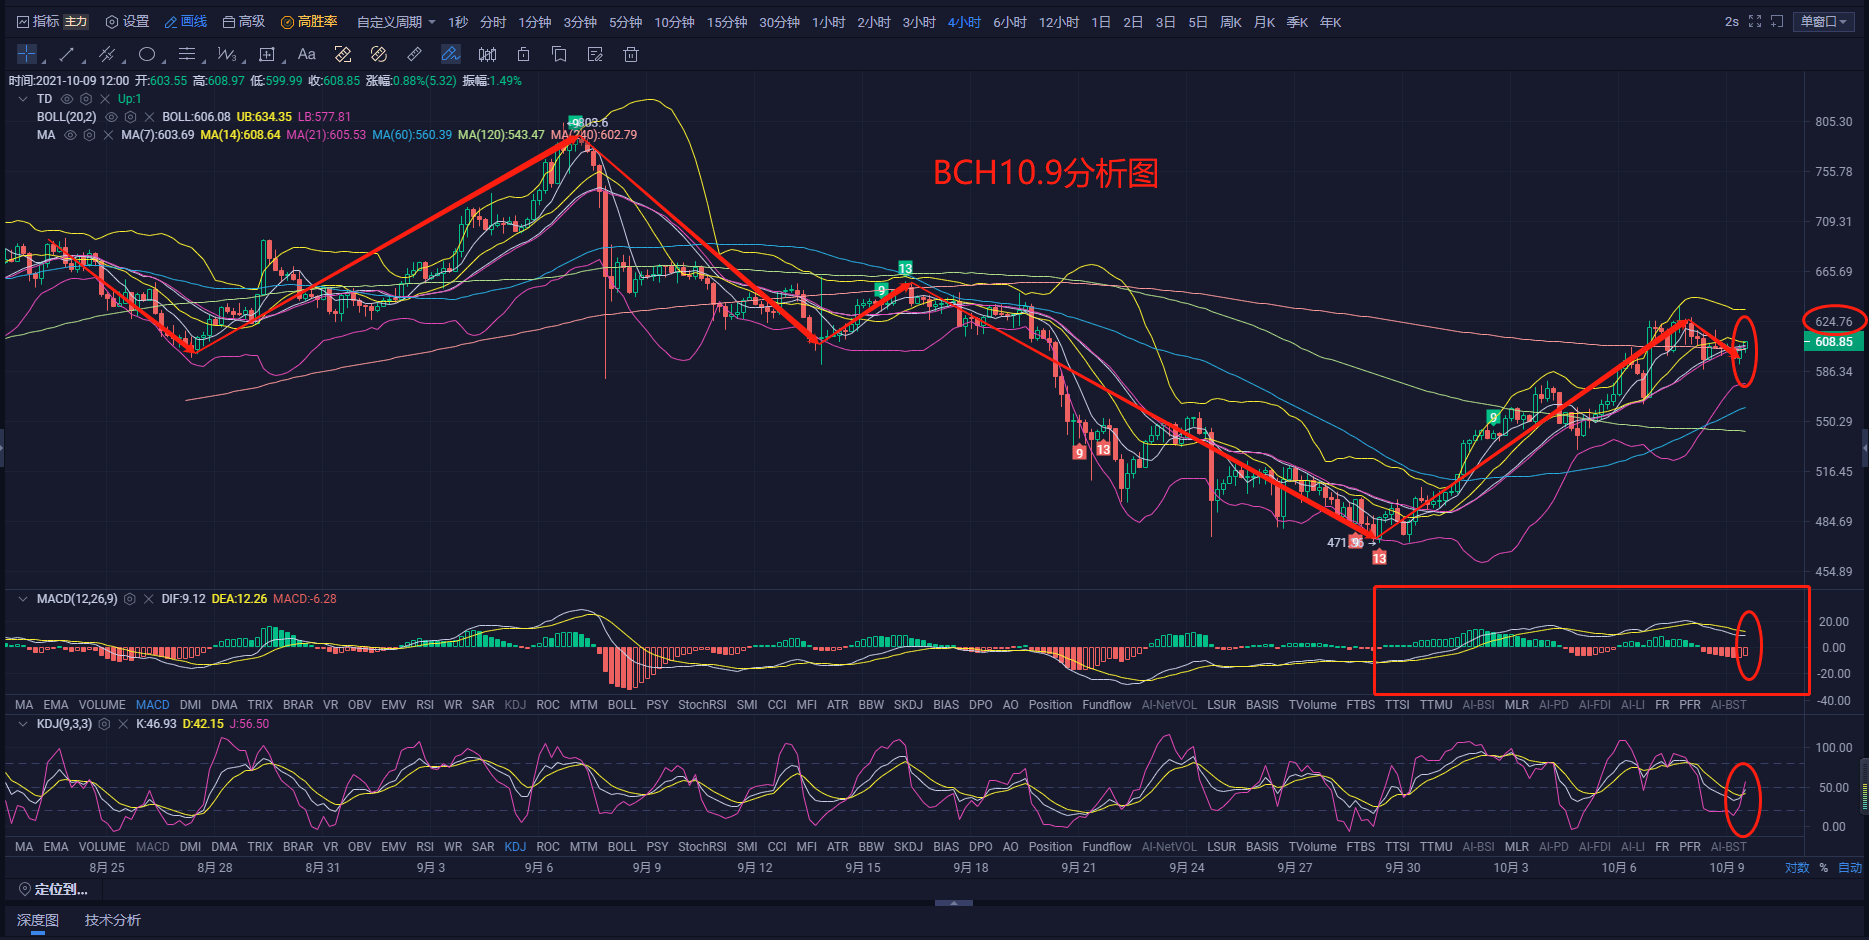Select the first striped ruler tool
Viewport: 1869px width, 940px height.
click(x=343, y=54)
